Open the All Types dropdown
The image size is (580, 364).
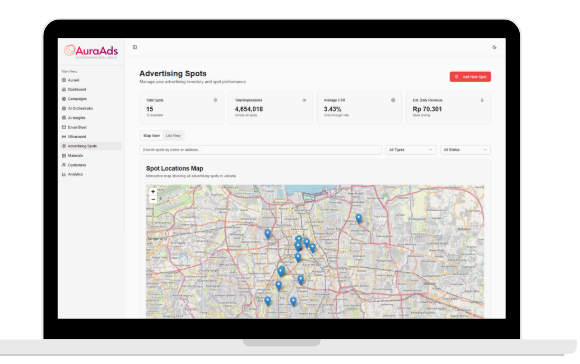pyautogui.click(x=411, y=150)
